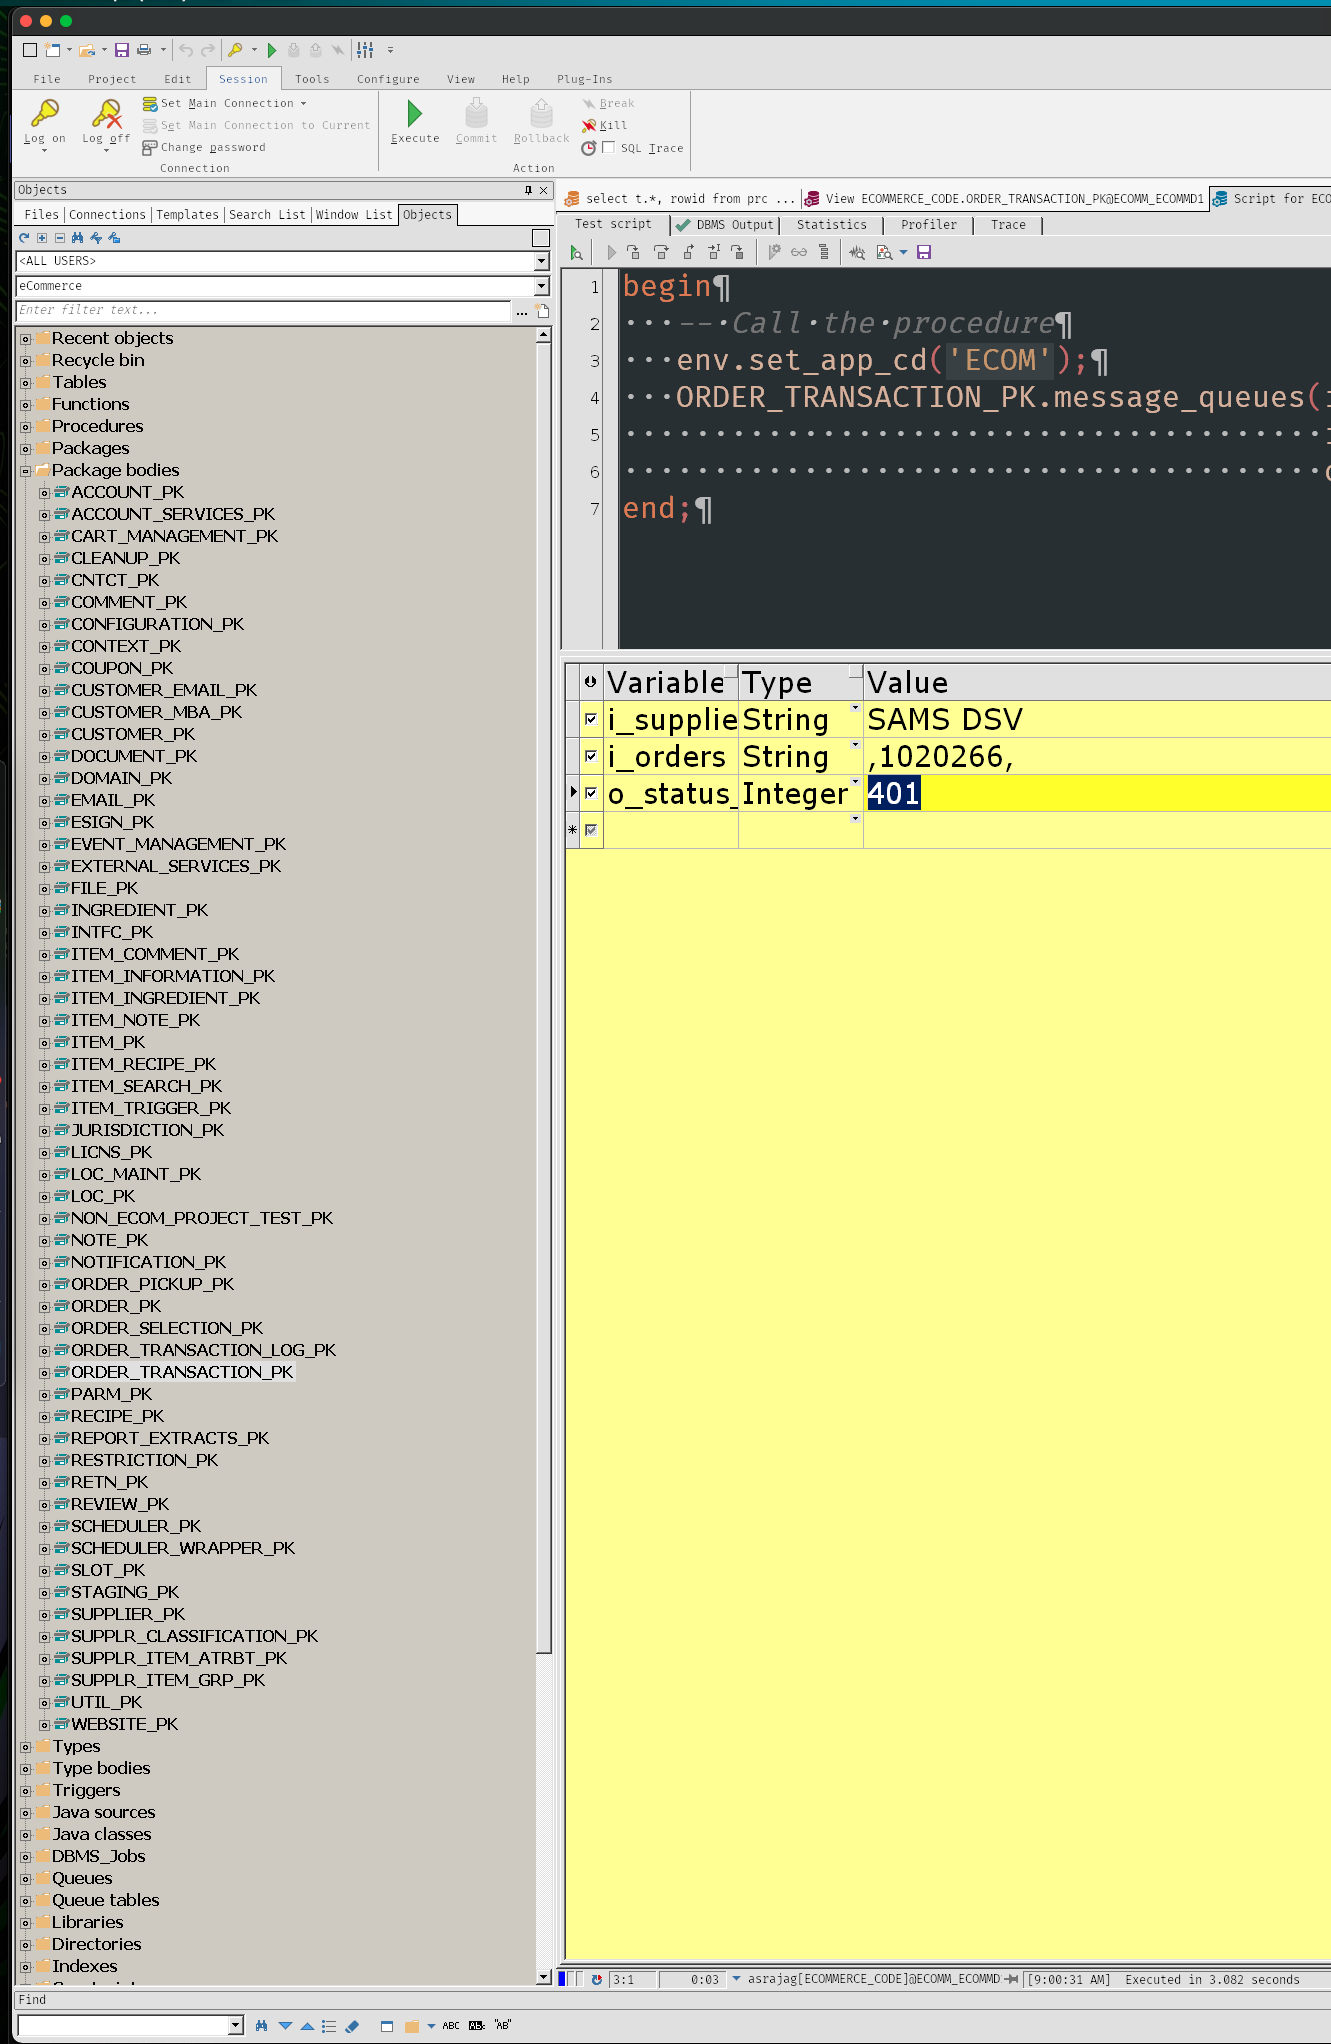Toggle the square box at Objects toolbar right
The image size is (1331, 2044).
541,238
